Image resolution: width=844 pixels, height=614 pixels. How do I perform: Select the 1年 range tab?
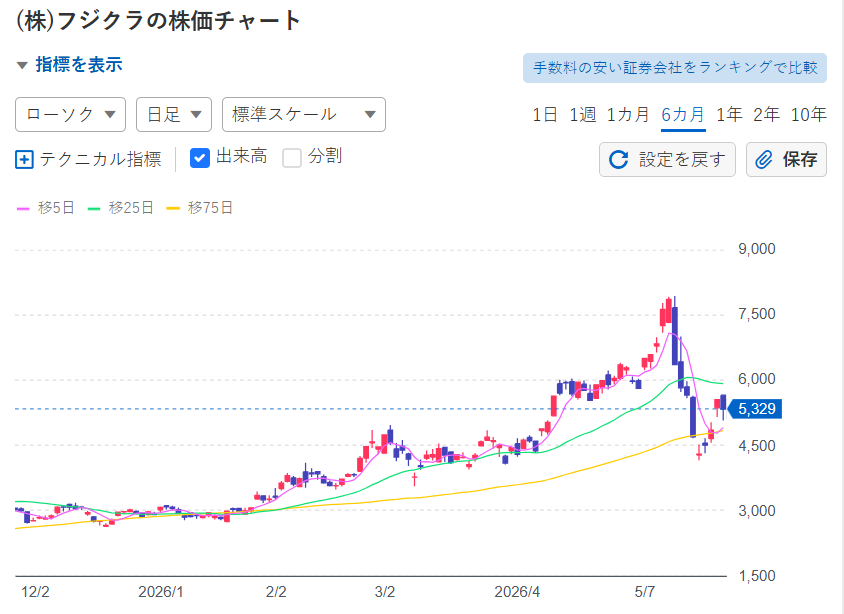pyautogui.click(x=729, y=115)
